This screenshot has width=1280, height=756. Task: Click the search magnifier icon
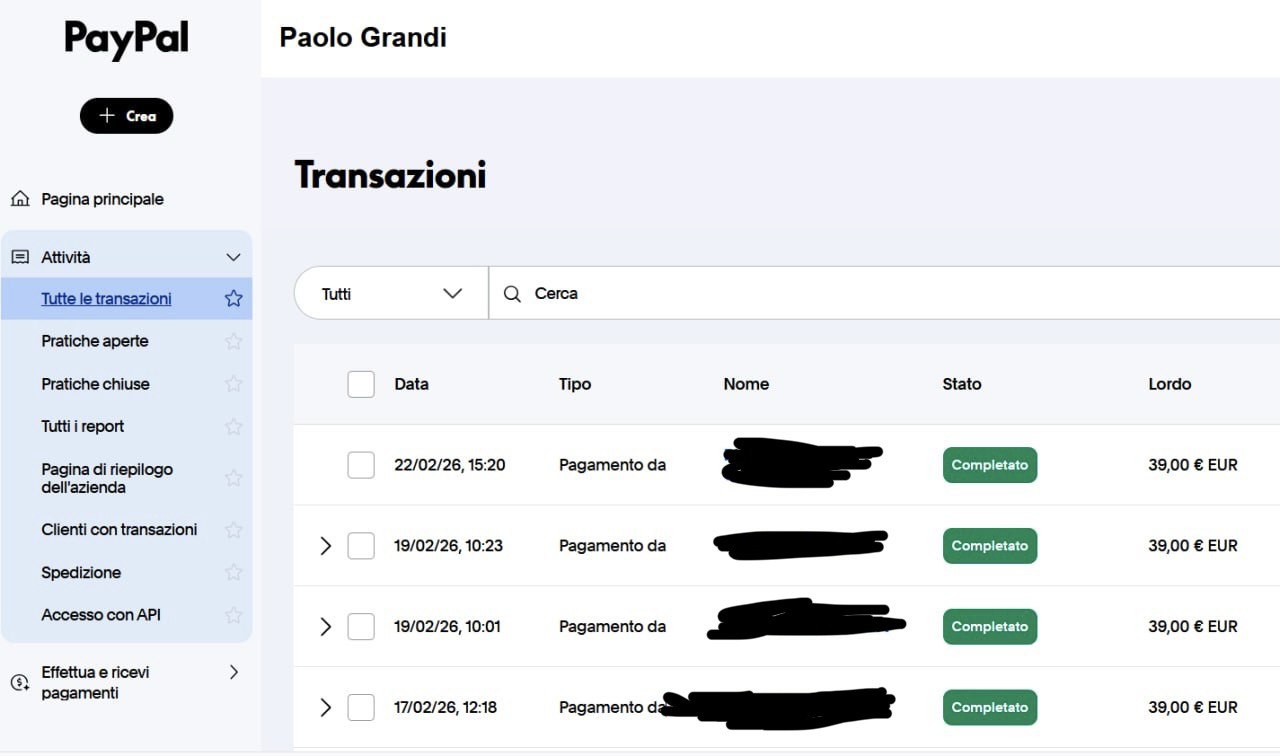[x=513, y=294]
